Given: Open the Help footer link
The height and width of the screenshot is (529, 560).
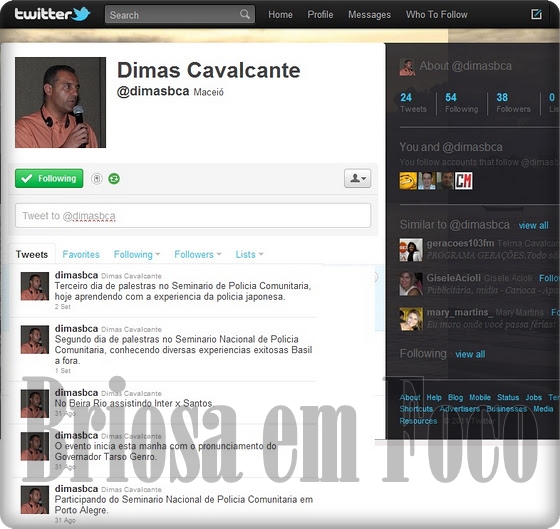Looking at the screenshot, I should pos(434,397).
